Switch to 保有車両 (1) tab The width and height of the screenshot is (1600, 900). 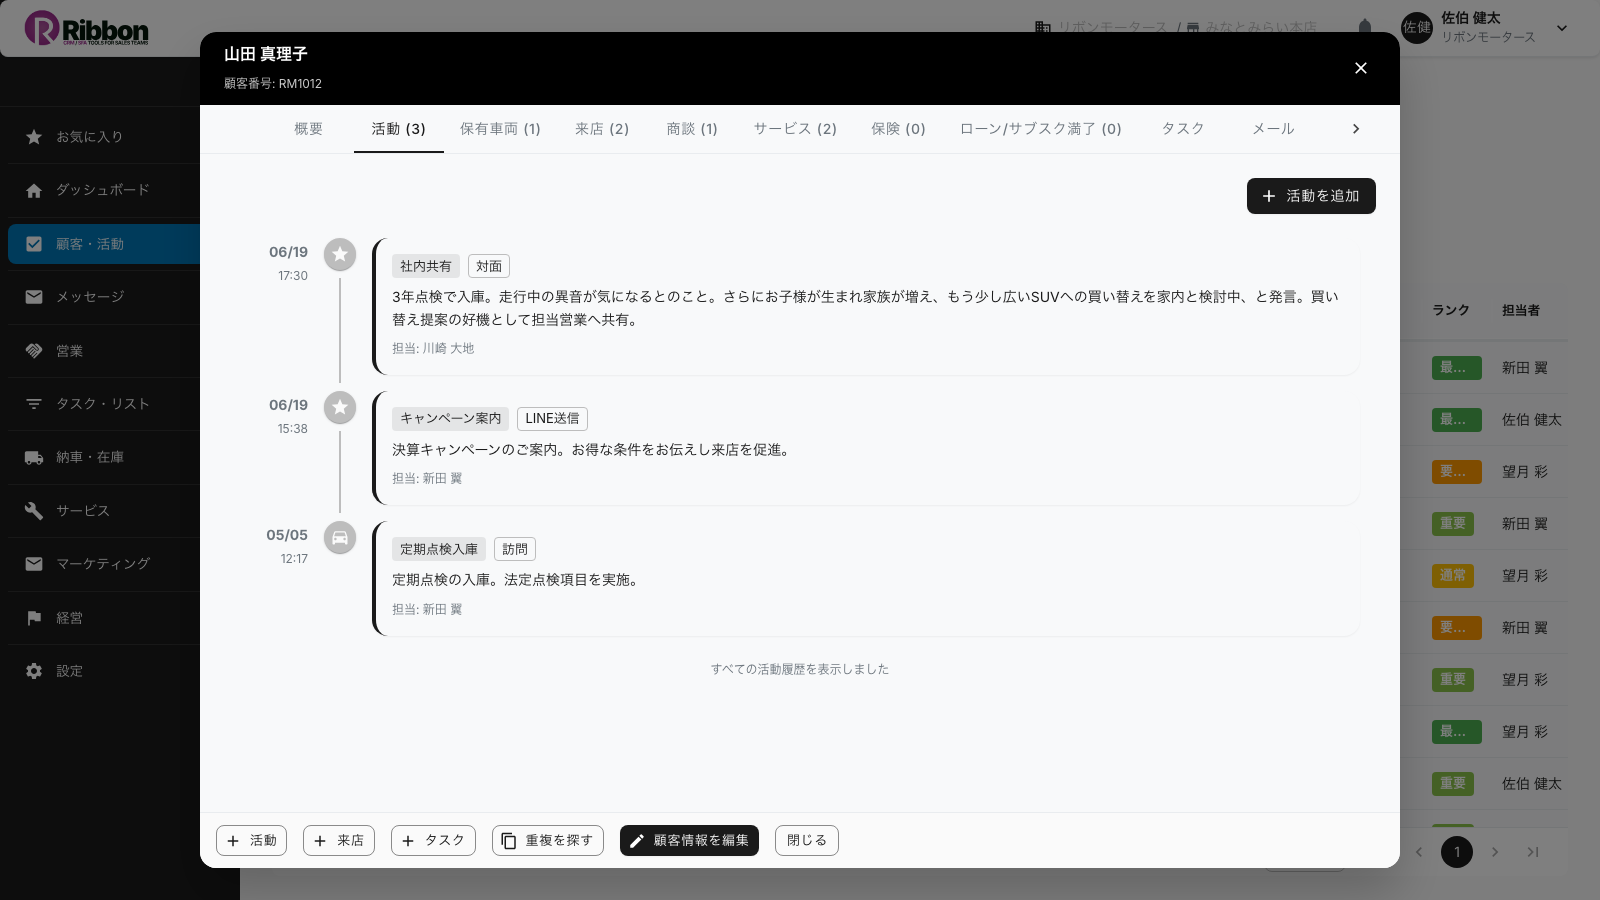point(500,129)
